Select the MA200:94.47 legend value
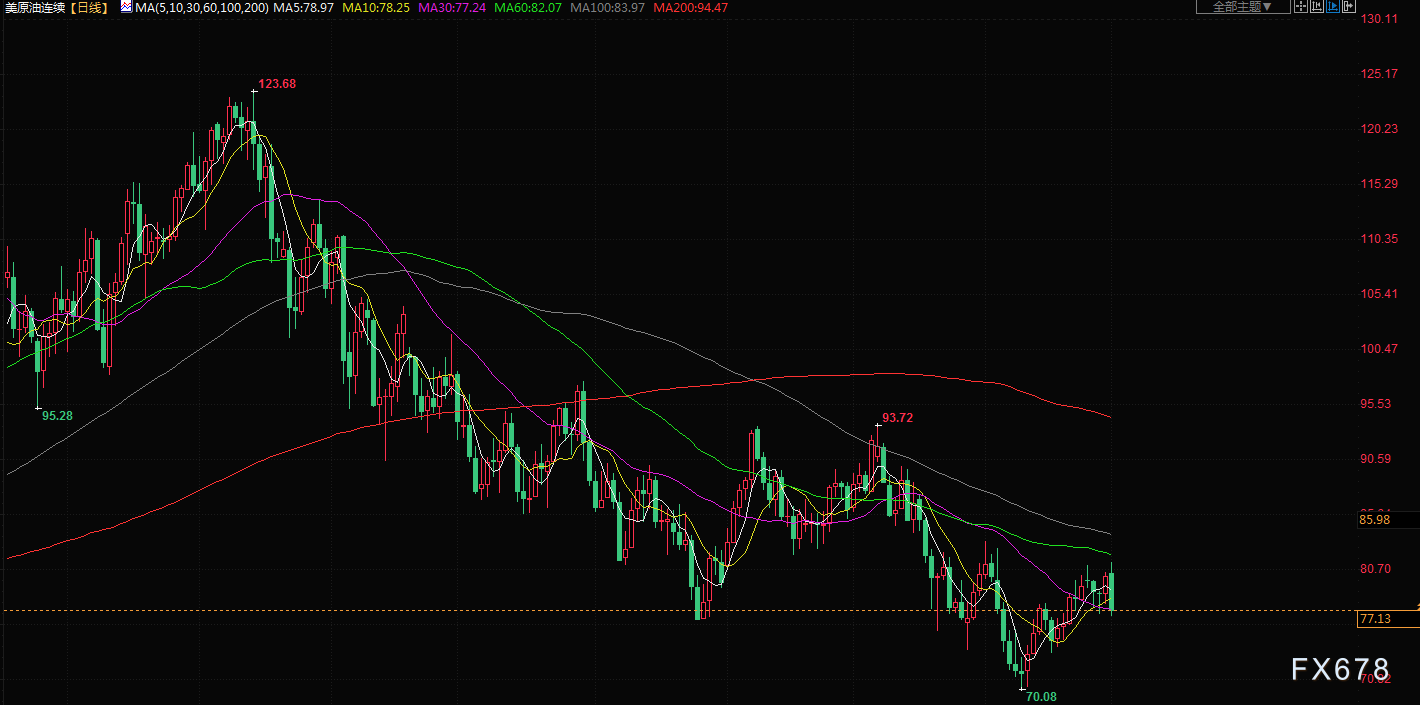 (x=690, y=7)
